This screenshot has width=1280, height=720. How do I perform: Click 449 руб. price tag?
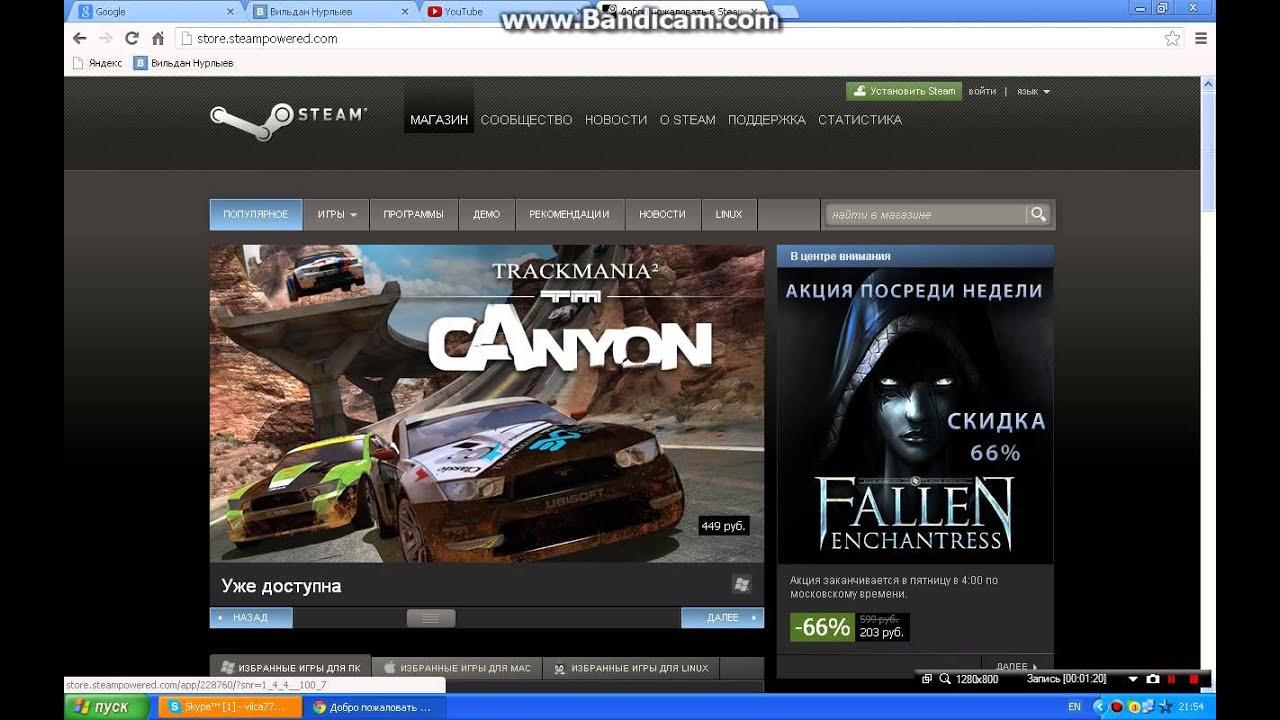[724, 525]
